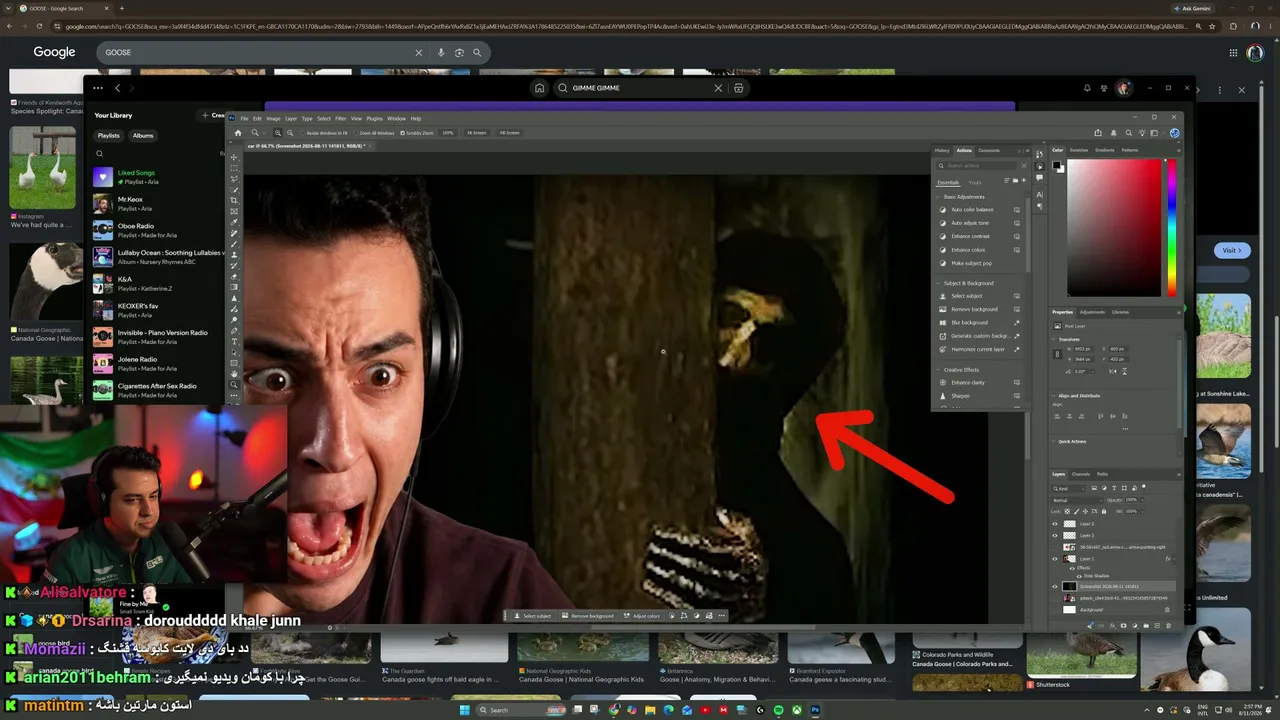
Task: Click the Fit Screen button
Action: click(478, 133)
